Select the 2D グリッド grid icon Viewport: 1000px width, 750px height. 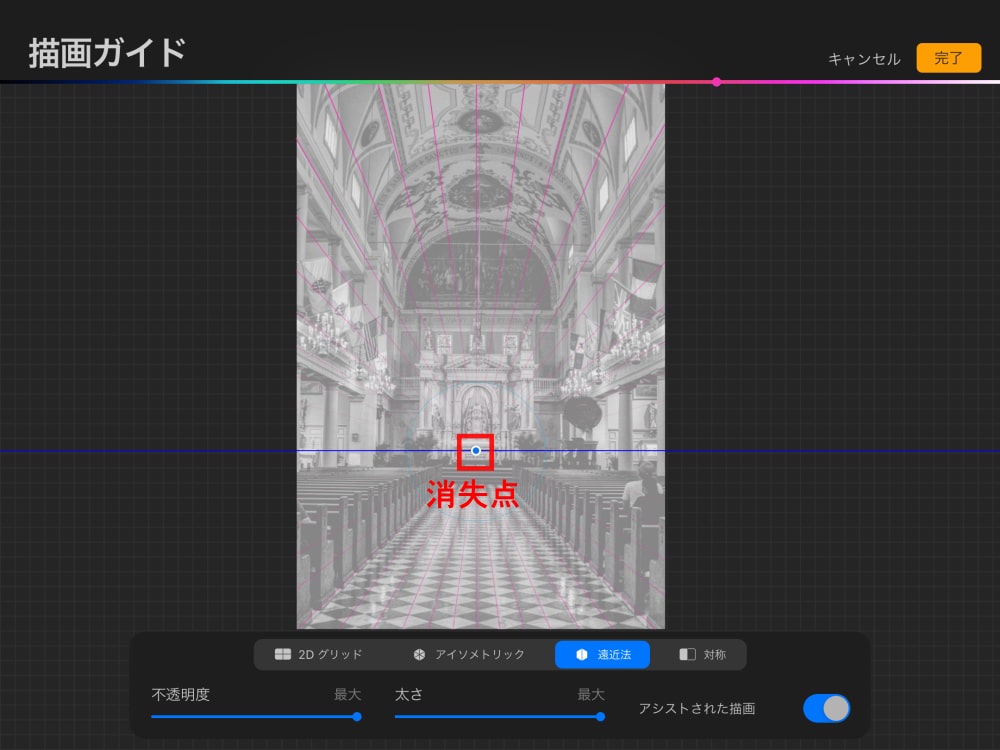click(x=285, y=655)
